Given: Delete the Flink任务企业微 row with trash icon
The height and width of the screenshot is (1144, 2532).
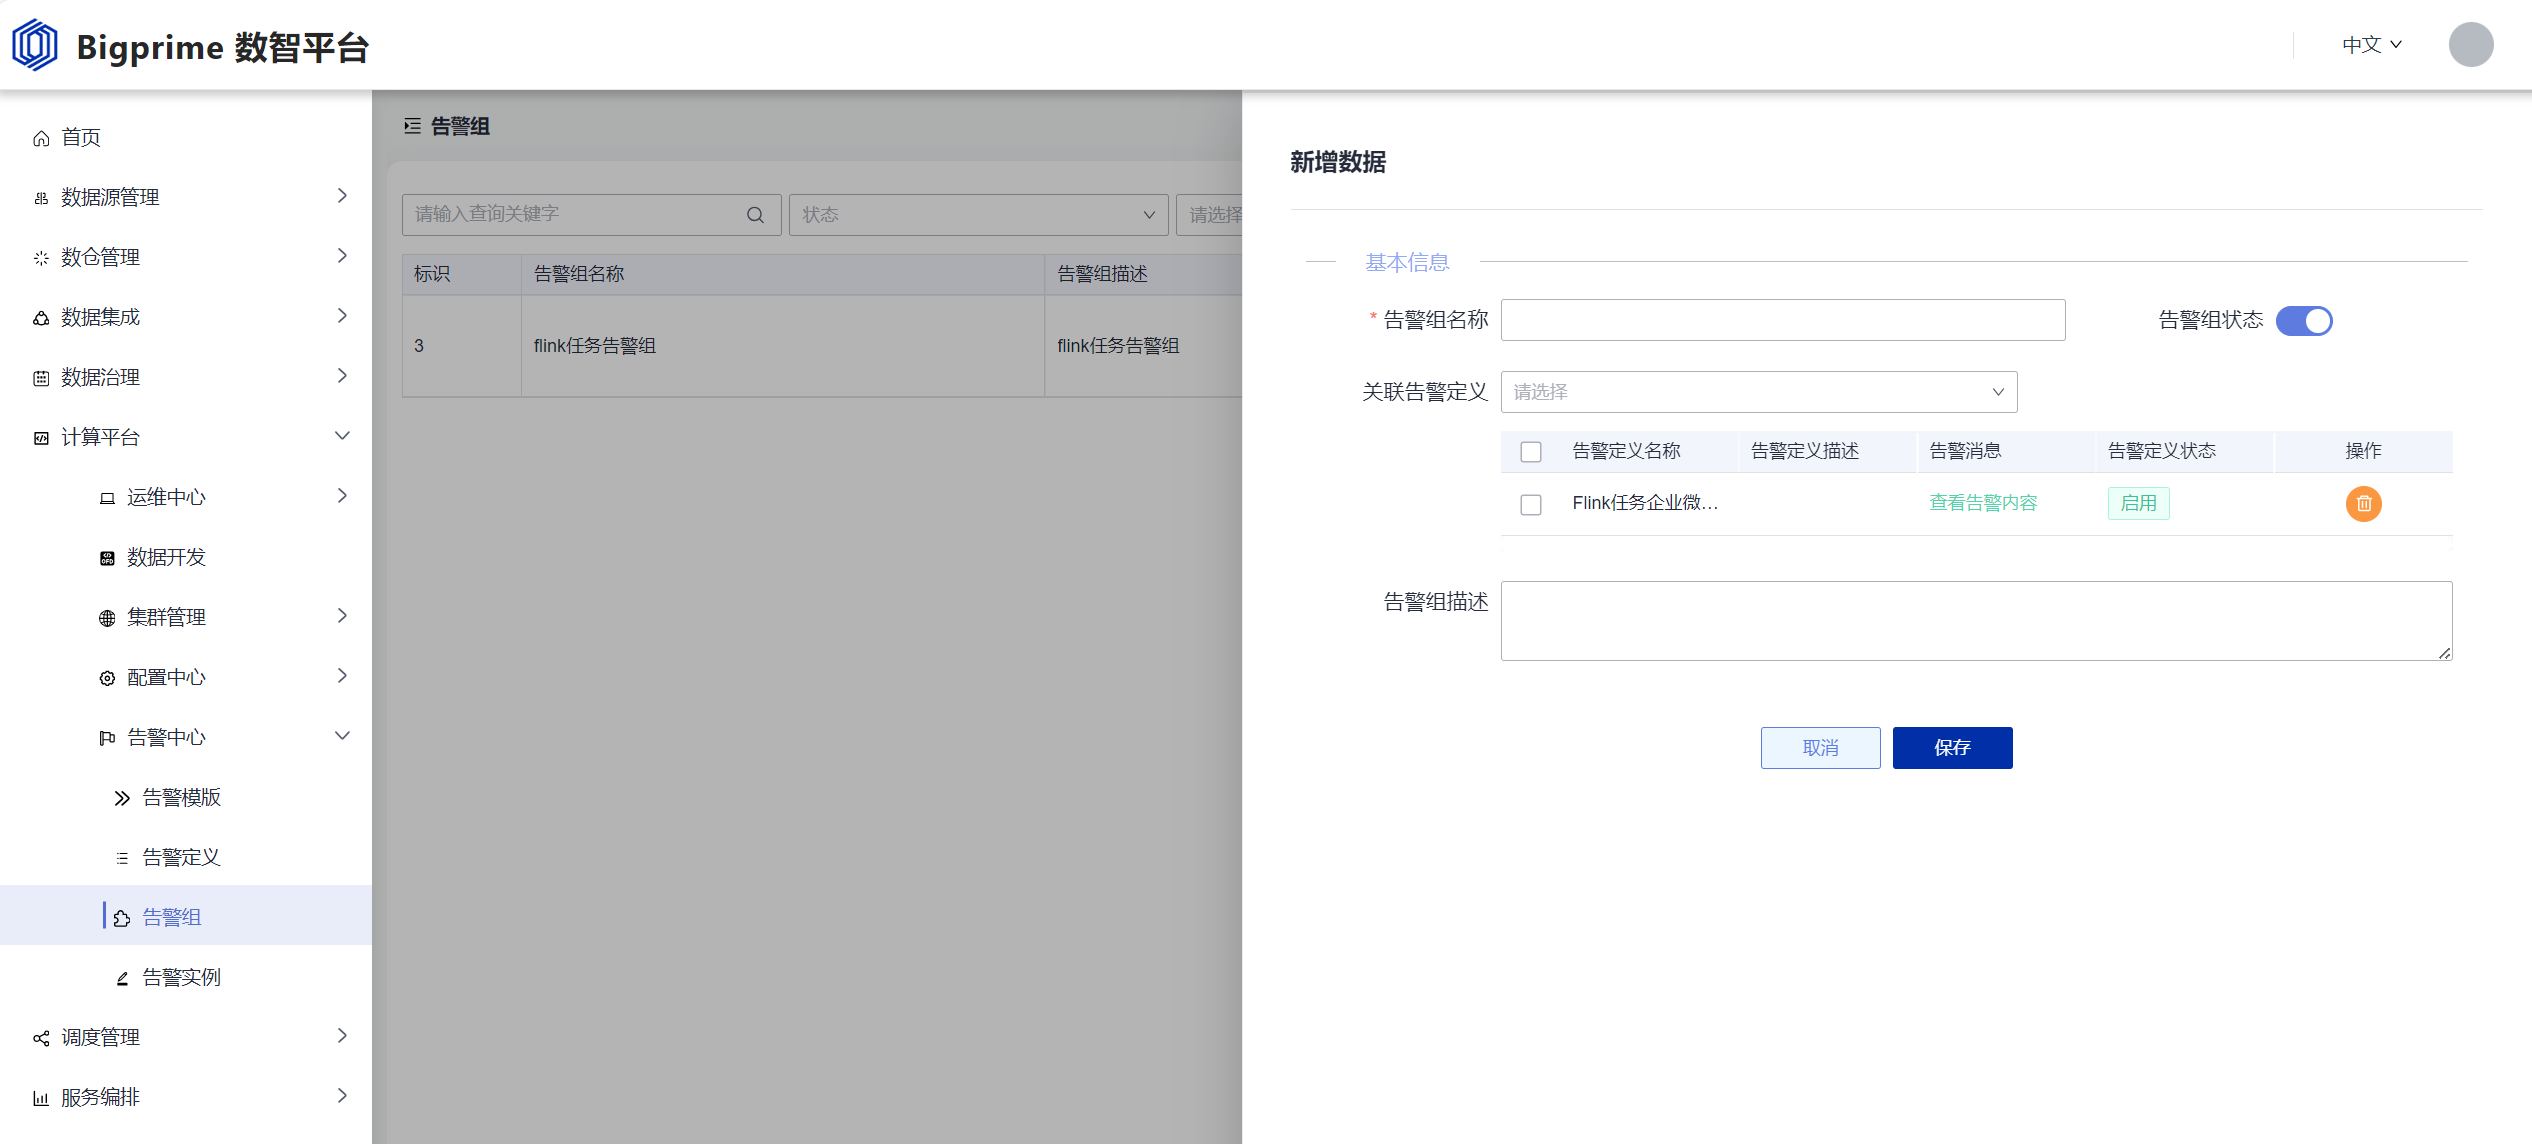Looking at the screenshot, I should (2363, 503).
